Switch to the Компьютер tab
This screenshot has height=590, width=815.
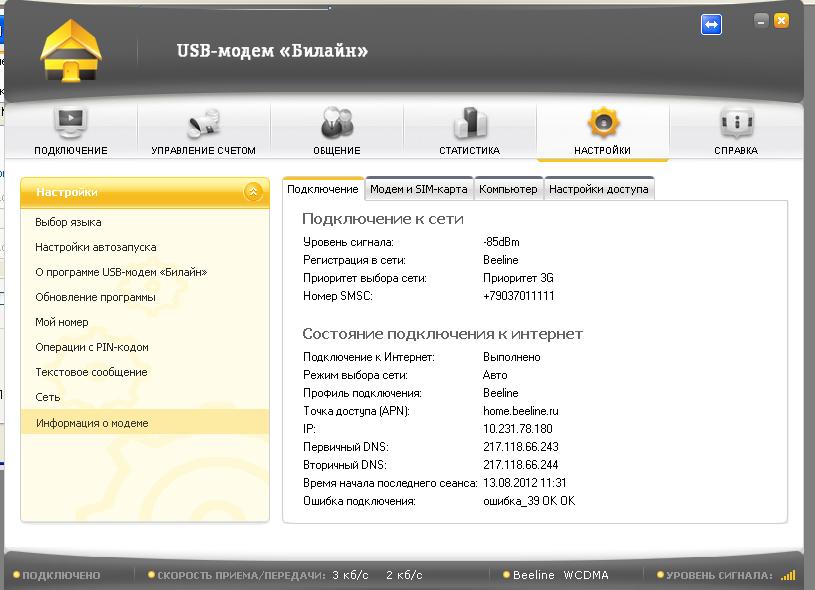click(508, 189)
